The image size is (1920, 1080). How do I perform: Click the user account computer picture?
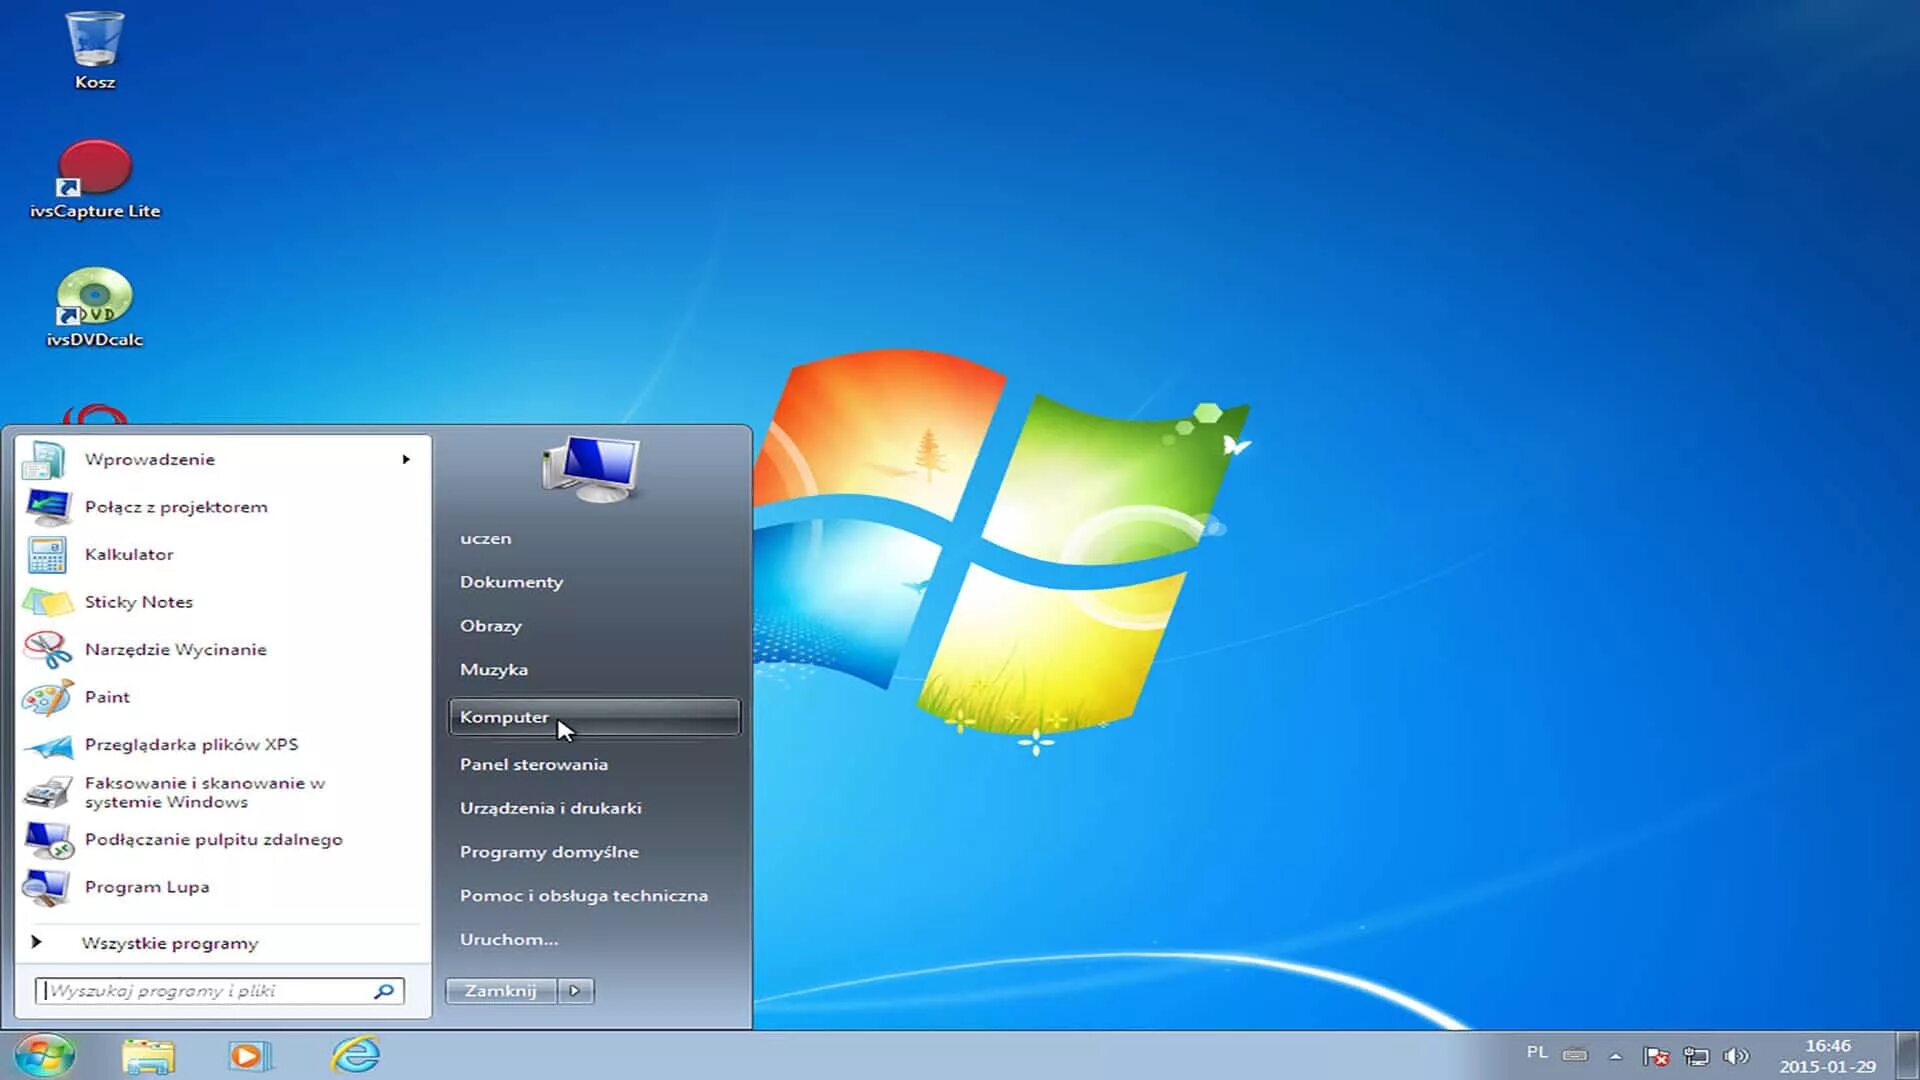pos(591,469)
